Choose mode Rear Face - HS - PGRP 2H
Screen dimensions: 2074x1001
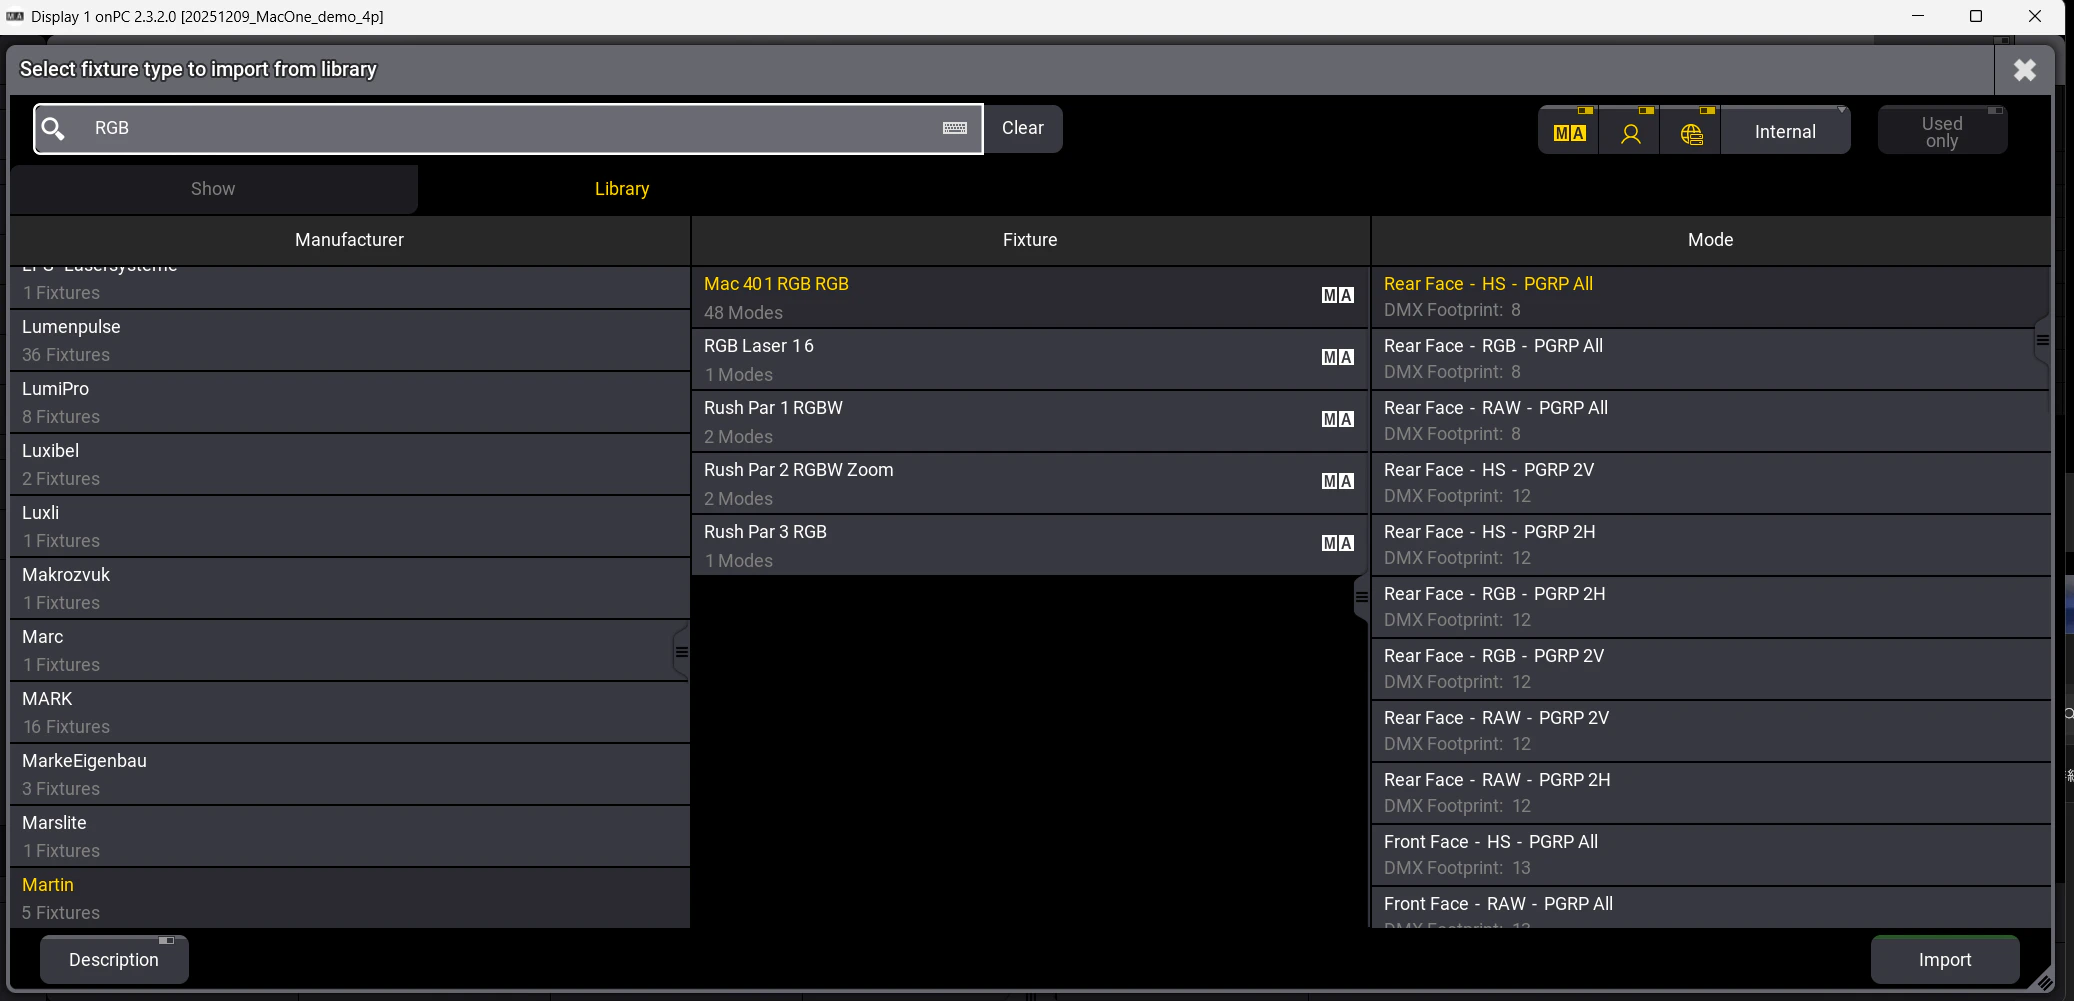[x=1711, y=545]
